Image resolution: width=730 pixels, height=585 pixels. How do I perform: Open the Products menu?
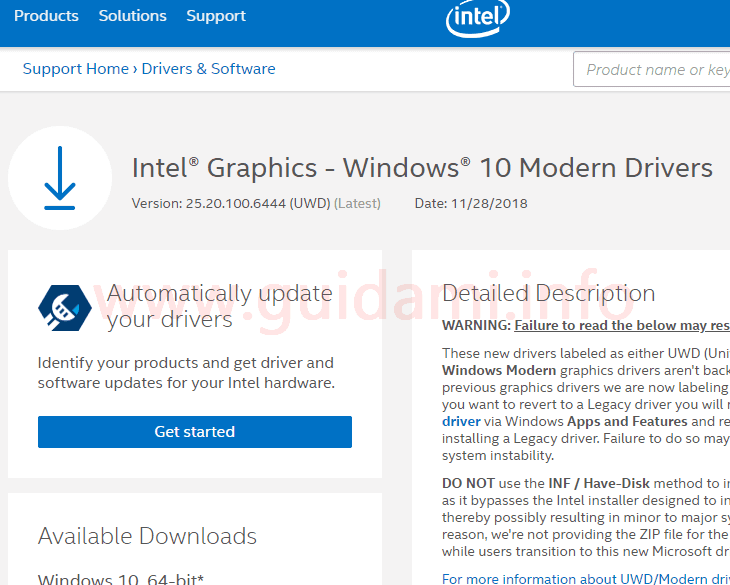[x=46, y=16]
